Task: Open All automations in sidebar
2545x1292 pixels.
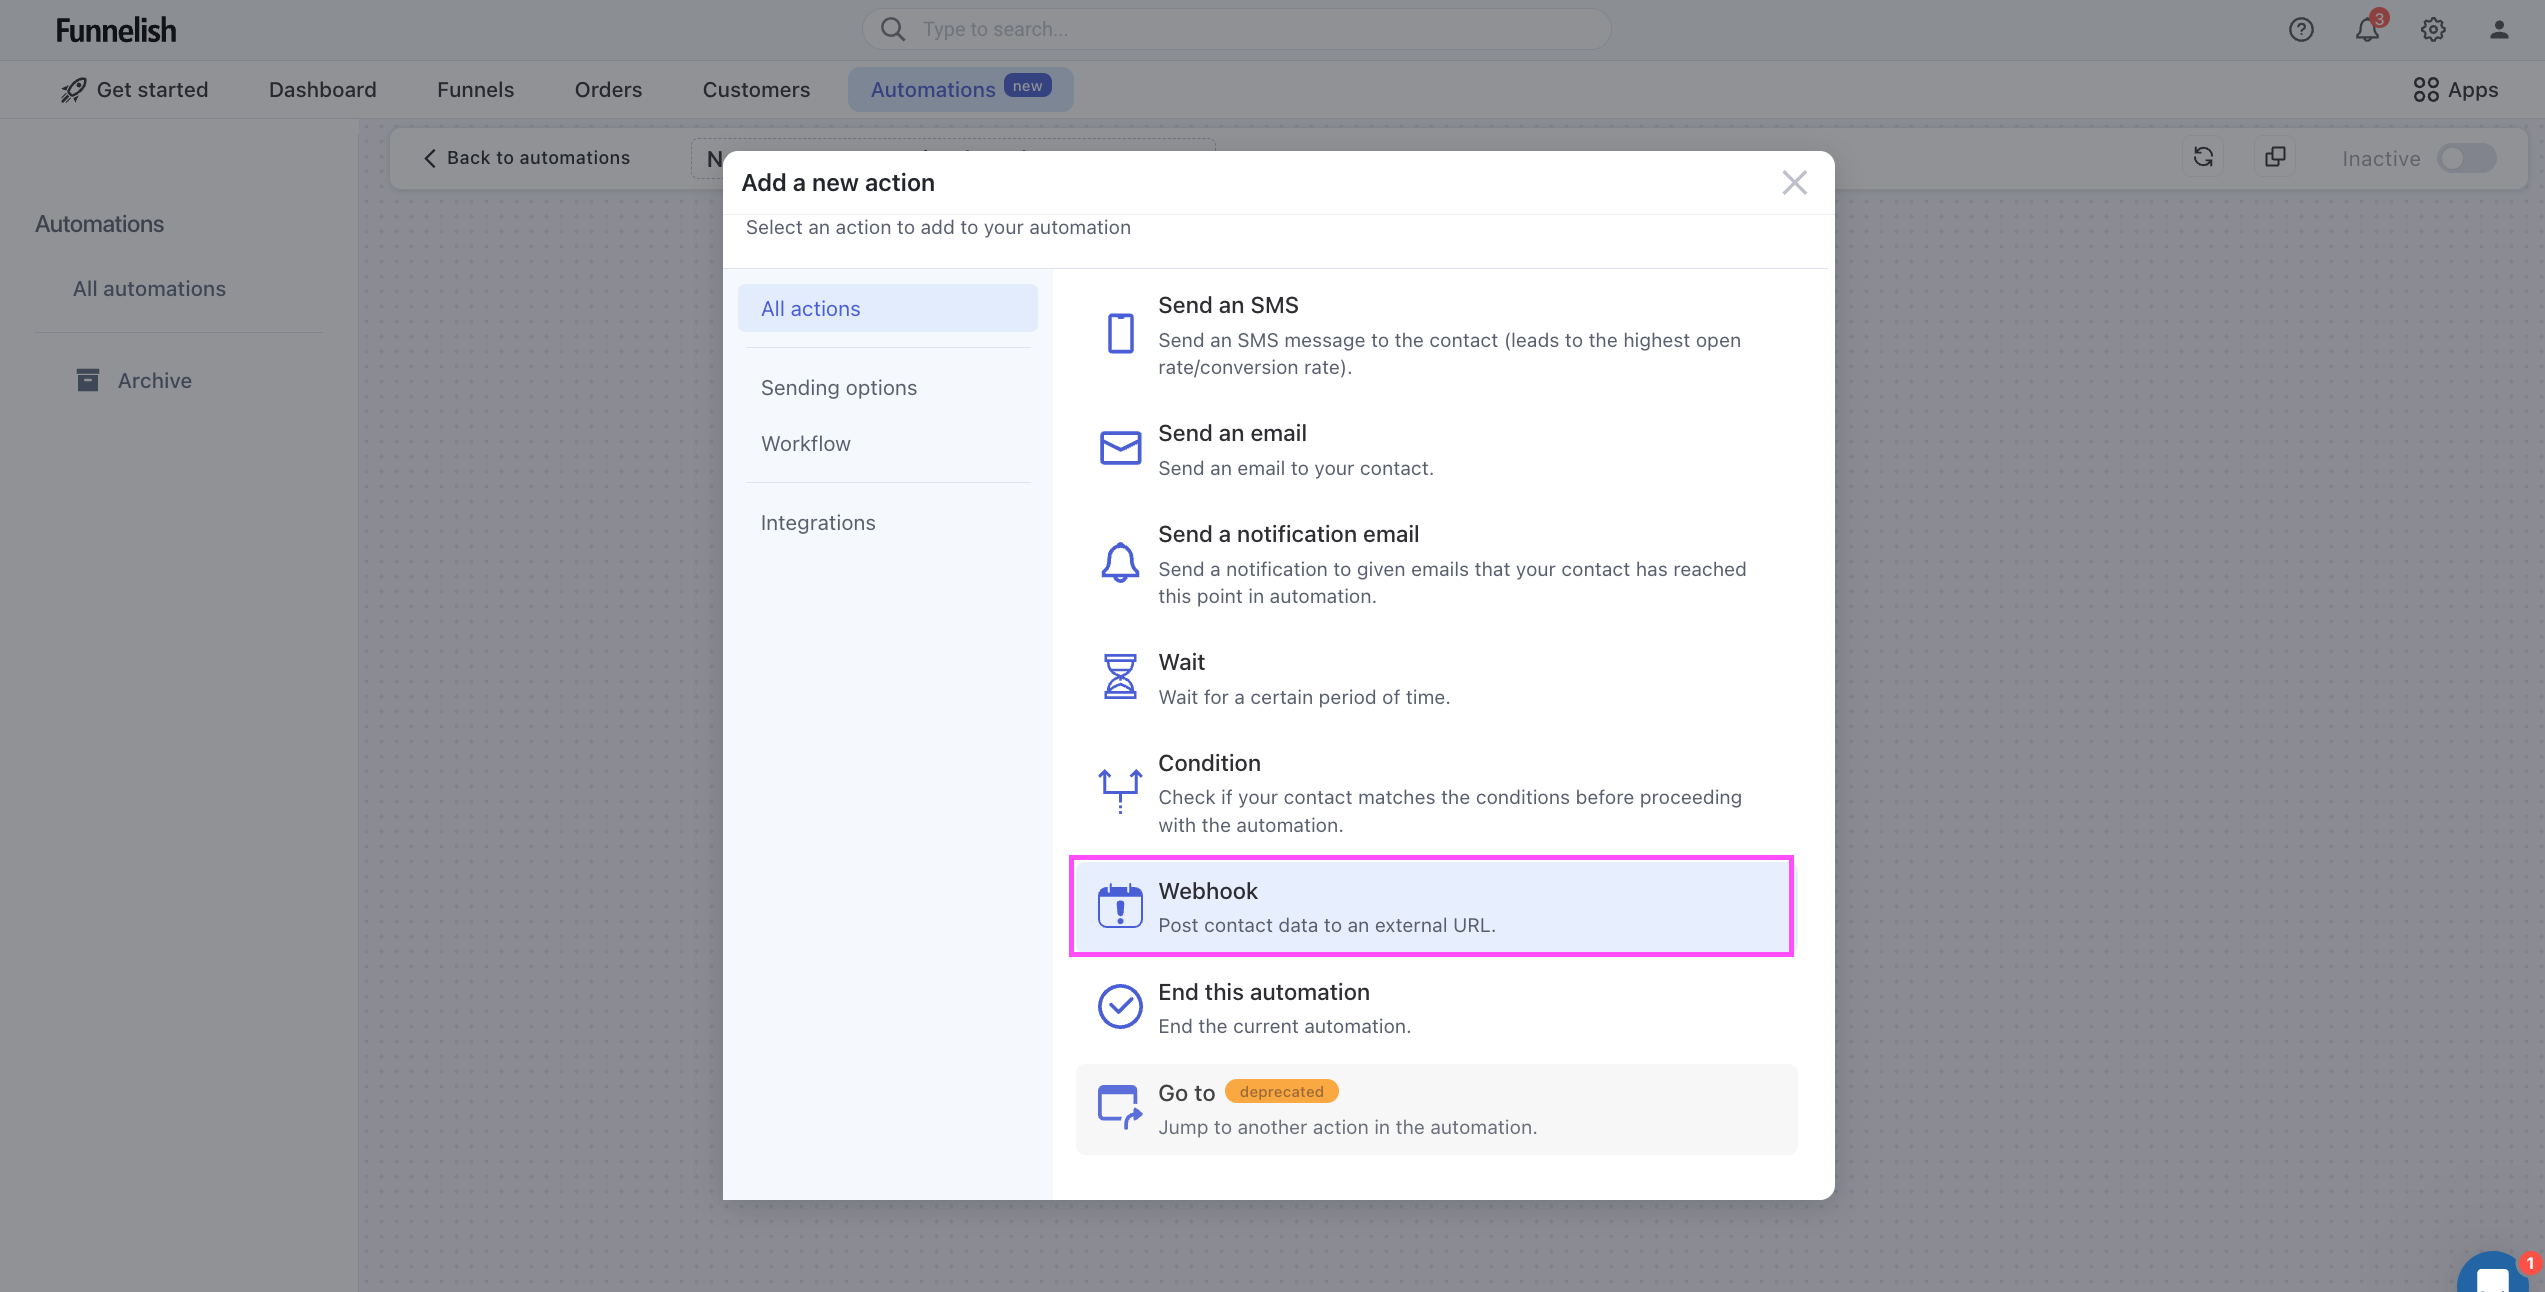Action: [149, 289]
